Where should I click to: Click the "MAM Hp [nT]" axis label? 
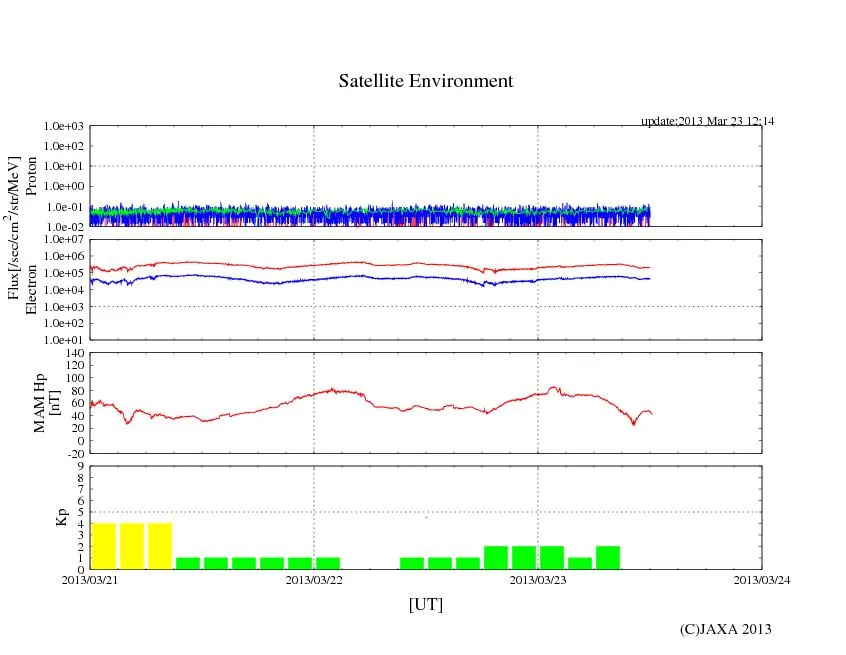point(46,402)
